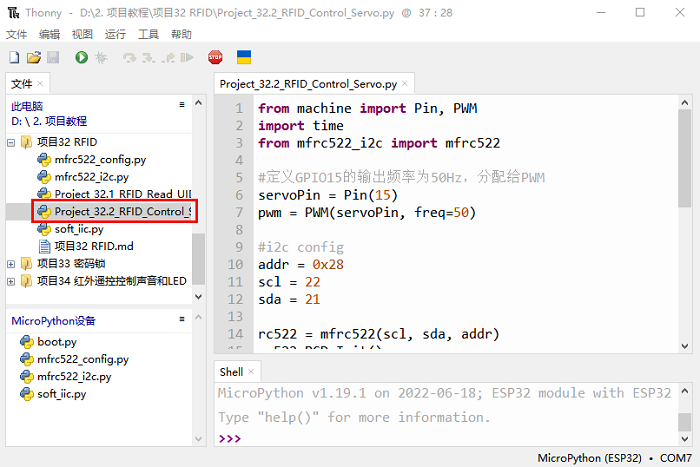This screenshot has width=700, height=467.
Task: Open the 工具 menu
Action: (x=148, y=34)
